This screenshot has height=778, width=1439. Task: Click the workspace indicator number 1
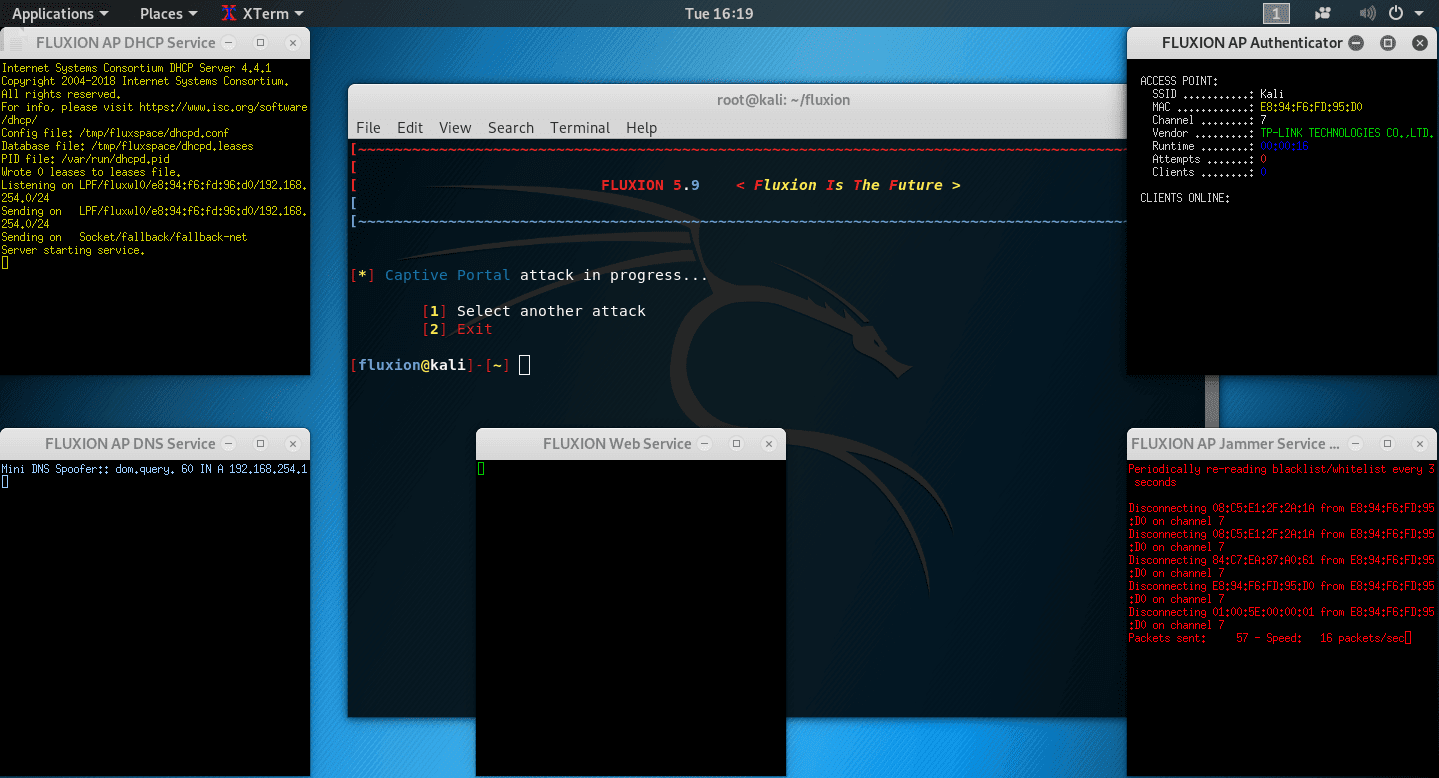1276,13
